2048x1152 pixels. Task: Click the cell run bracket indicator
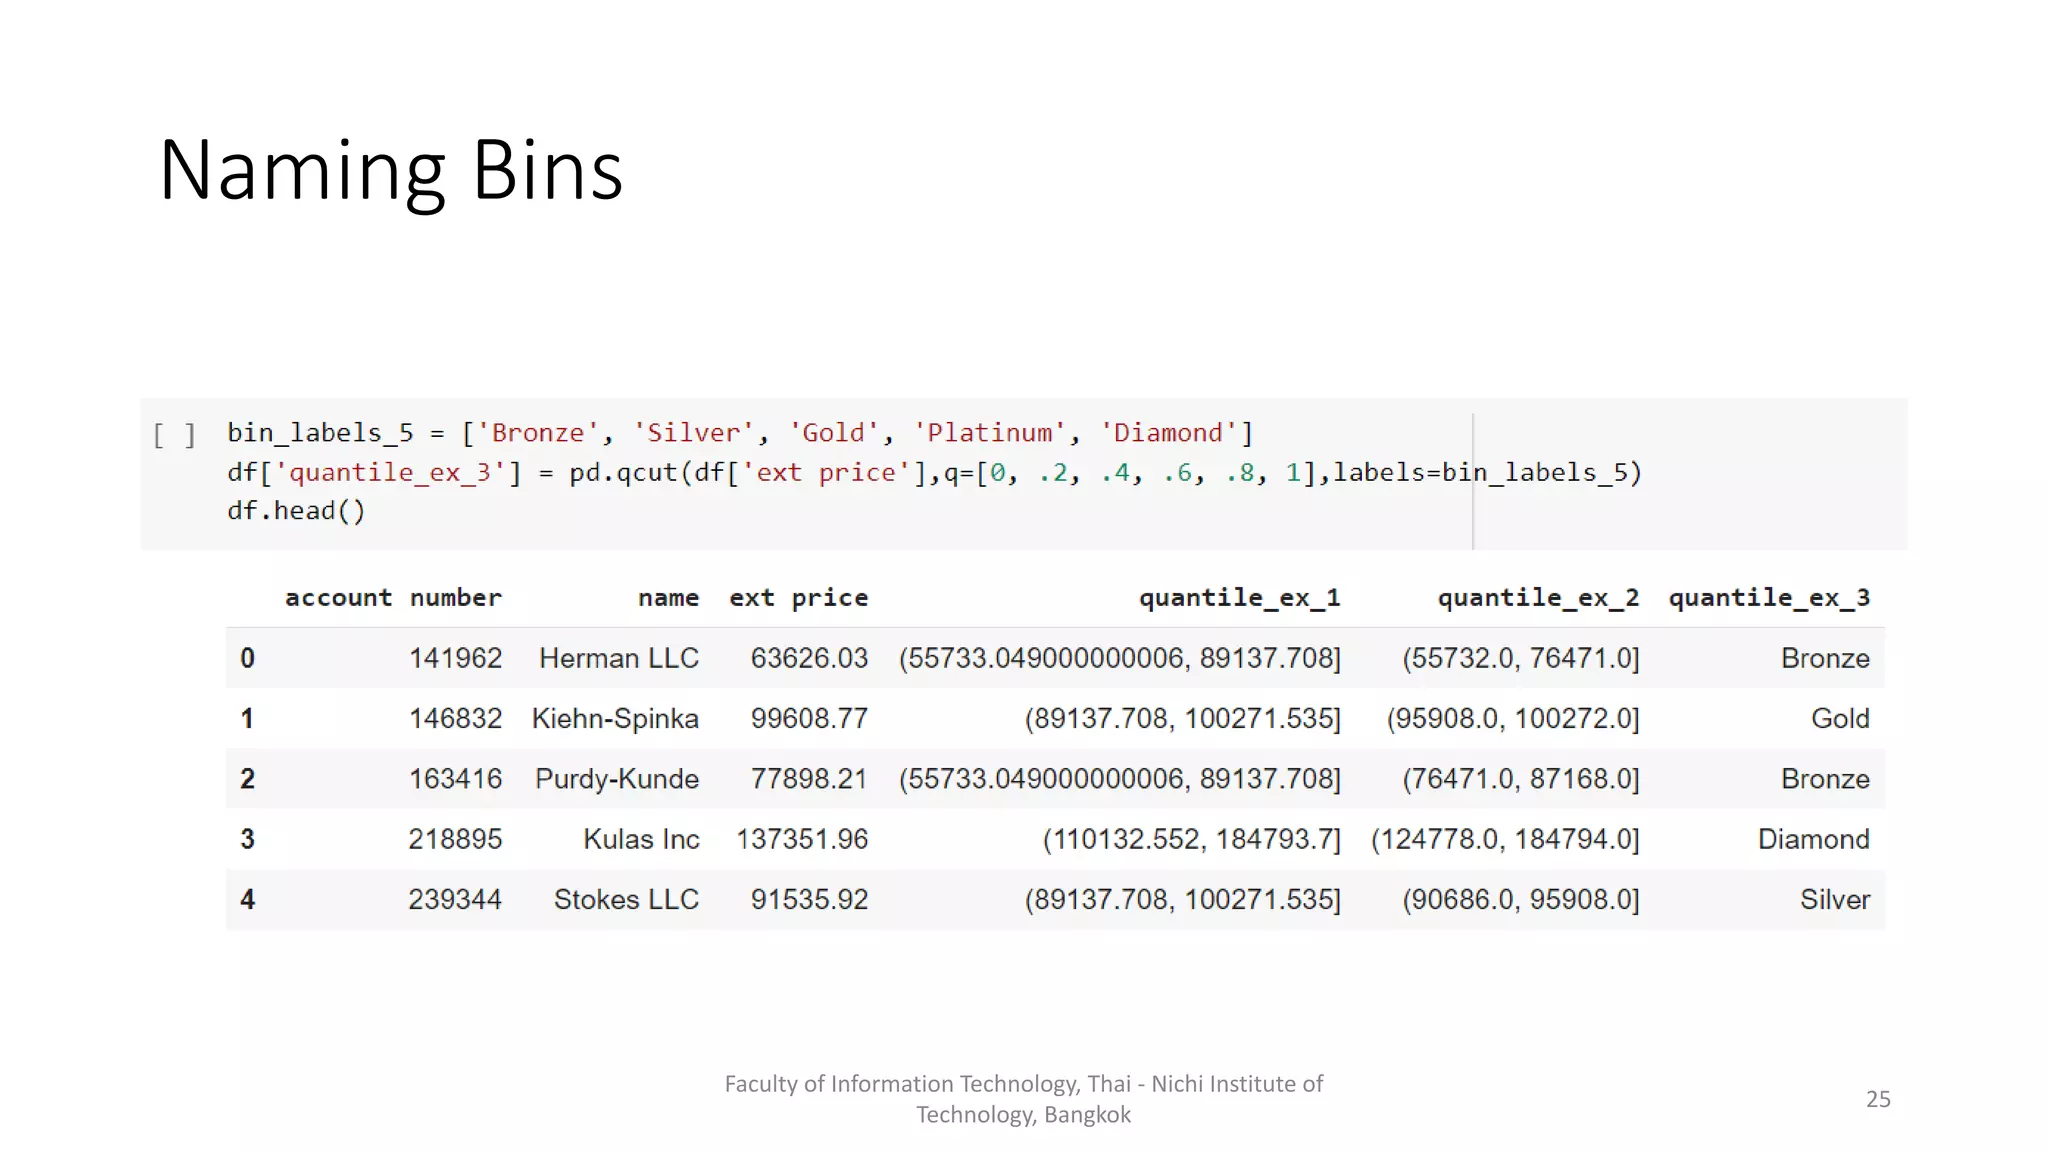pos(174,435)
